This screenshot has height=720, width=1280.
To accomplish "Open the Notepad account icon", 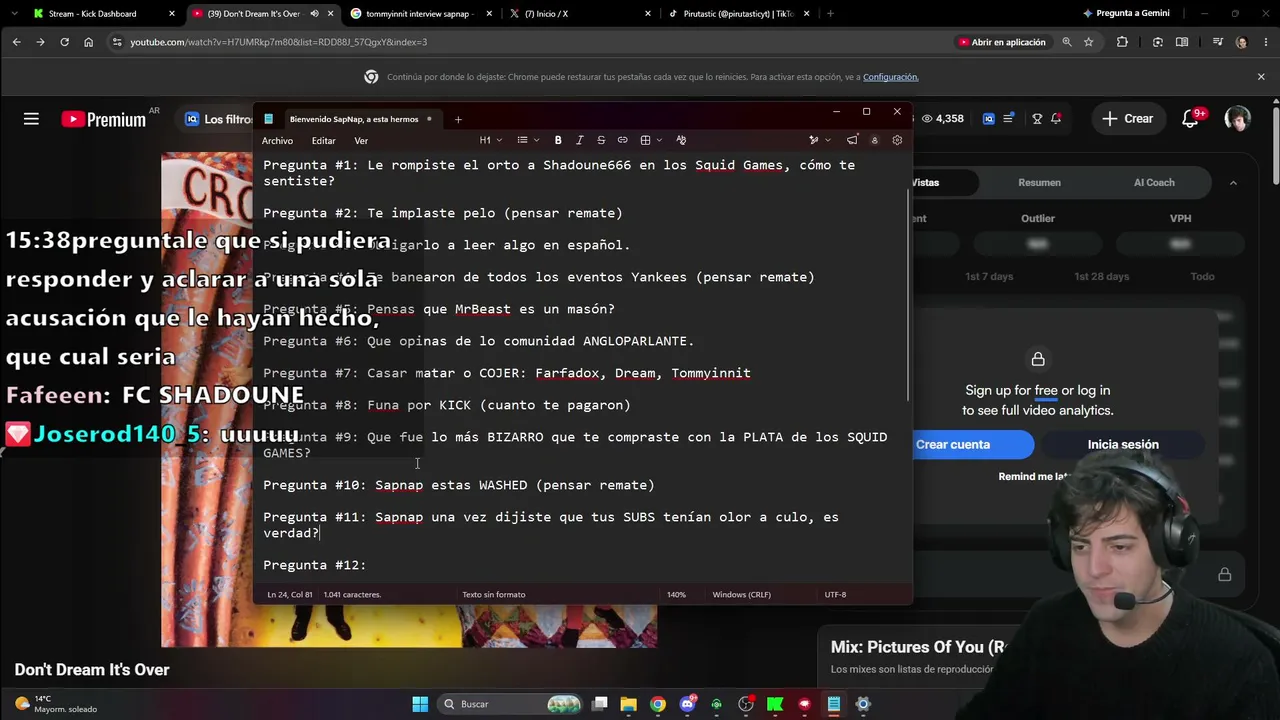I will pyautogui.click(x=874, y=140).
